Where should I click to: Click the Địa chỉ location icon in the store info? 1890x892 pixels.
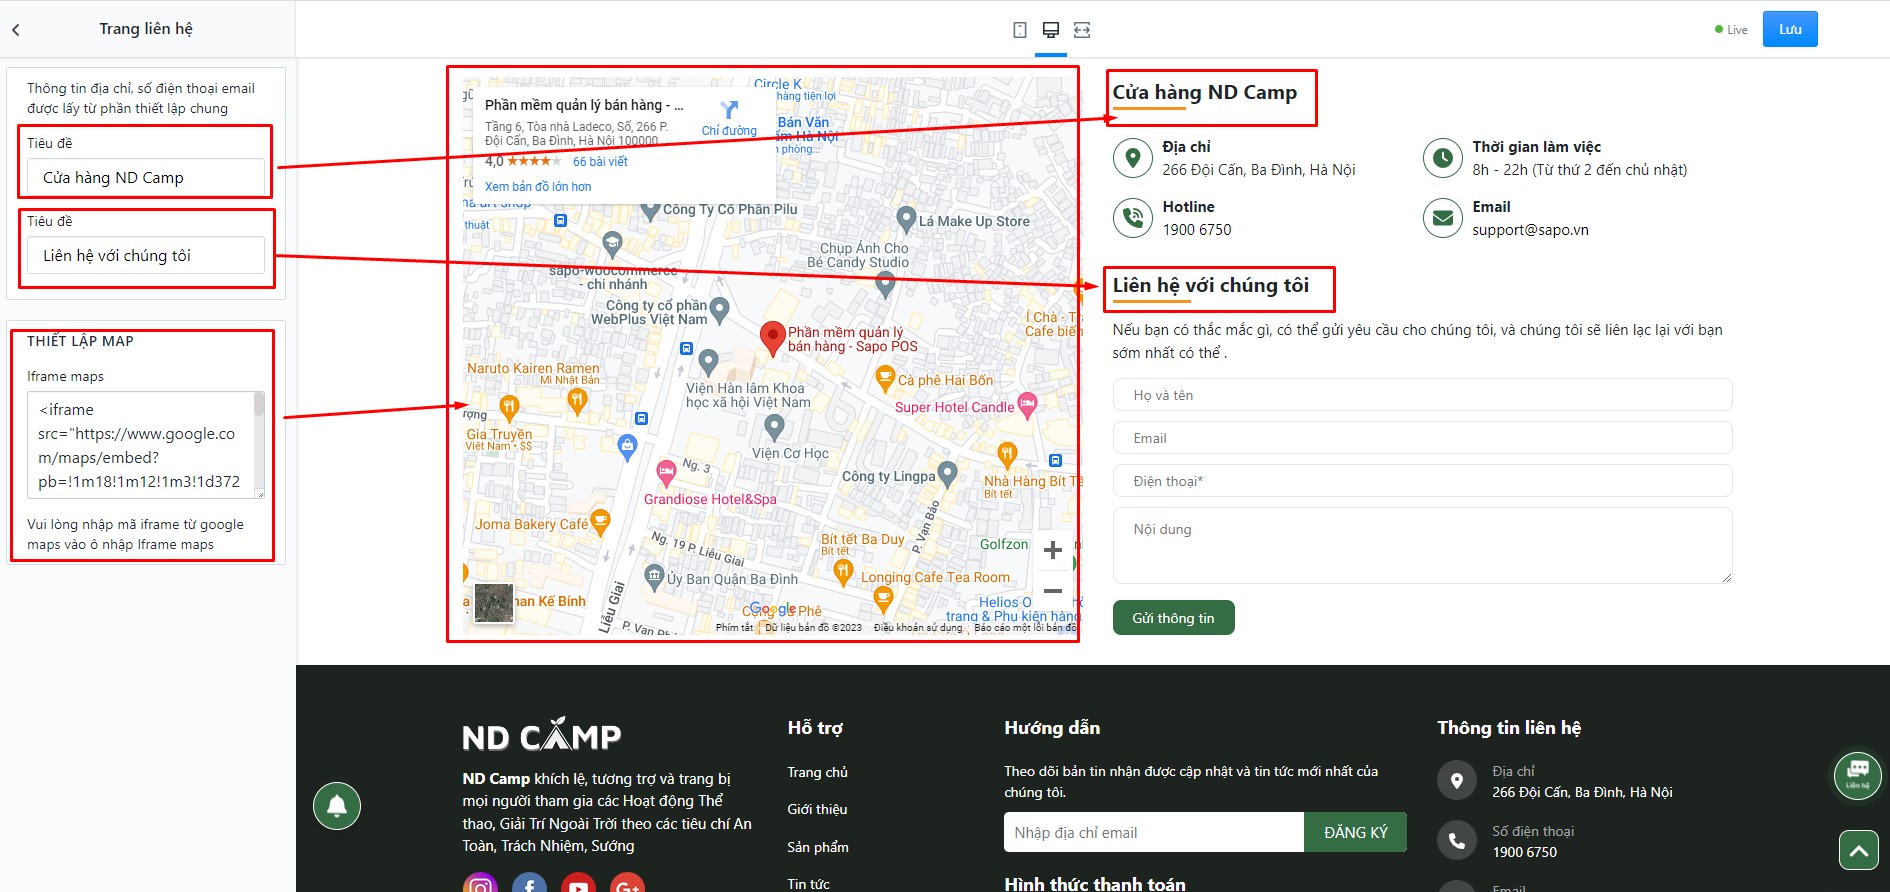[x=1133, y=158]
